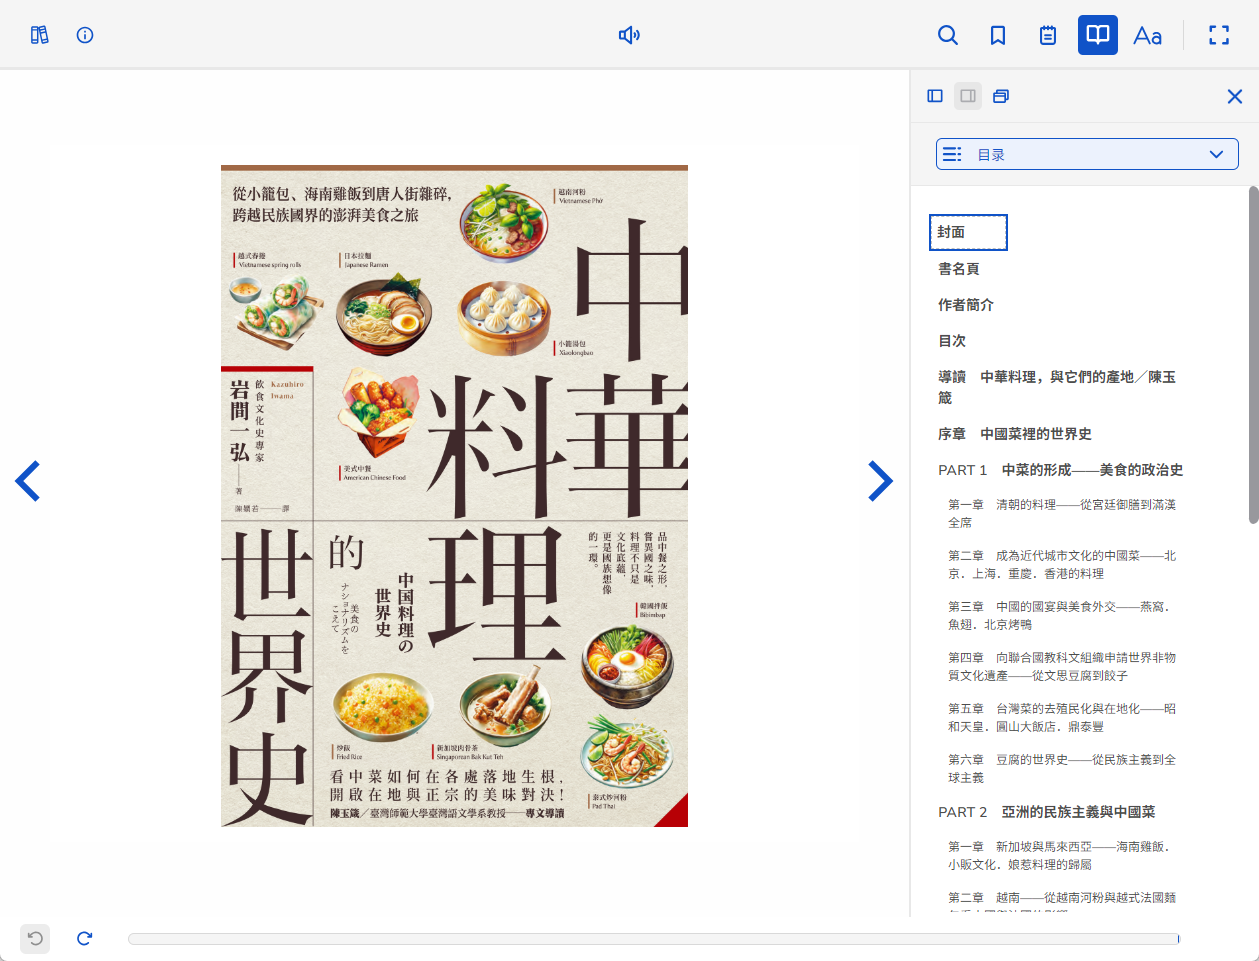The image size is (1259, 961).
Task: Open font settings via the Aa icon
Action: (x=1147, y=35)
